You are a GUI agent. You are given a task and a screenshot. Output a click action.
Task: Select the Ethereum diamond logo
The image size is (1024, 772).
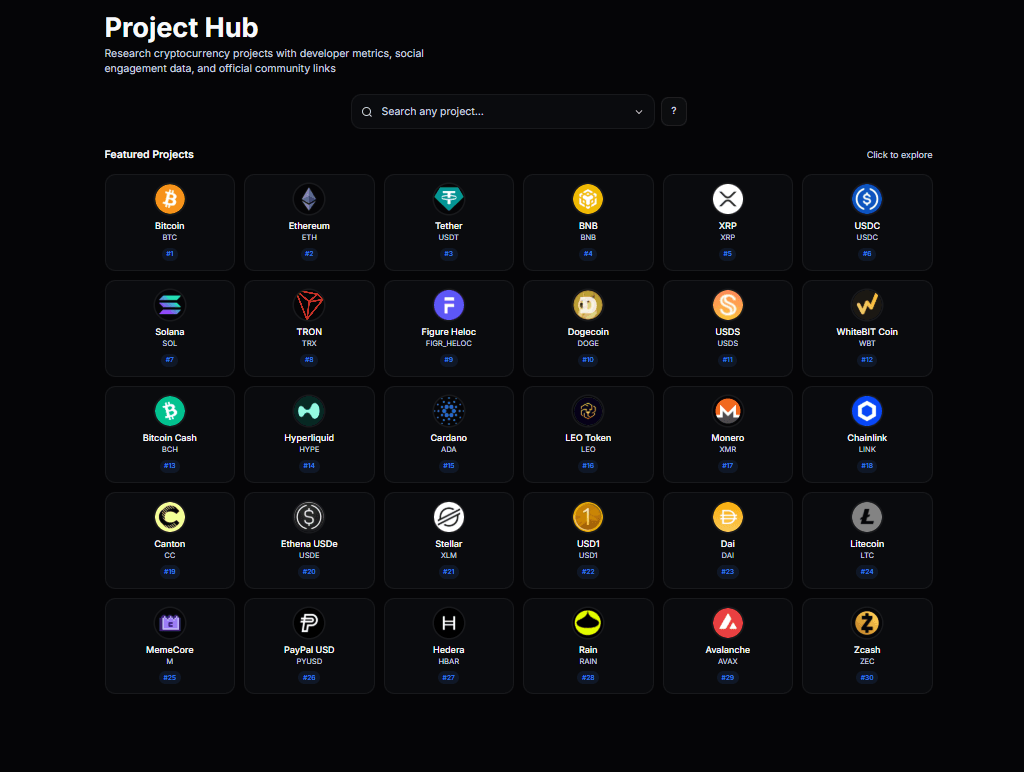(x=309, y=199)
